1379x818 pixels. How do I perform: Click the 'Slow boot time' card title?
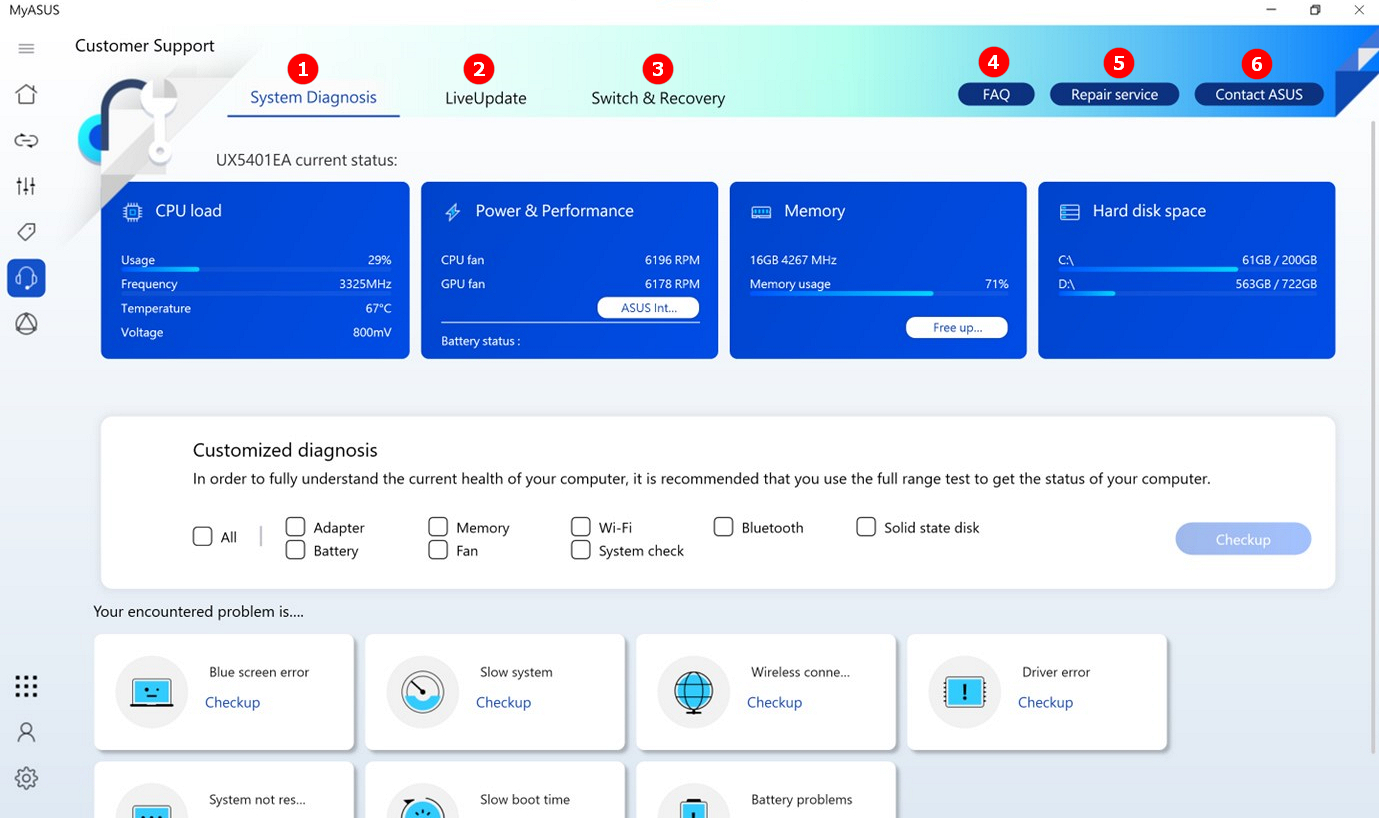(525, 800)
